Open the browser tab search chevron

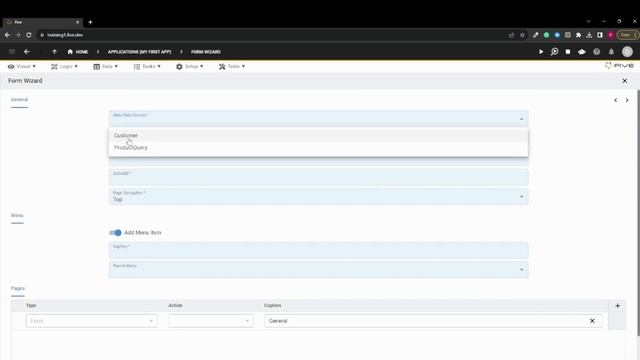[x=588, y=21]
